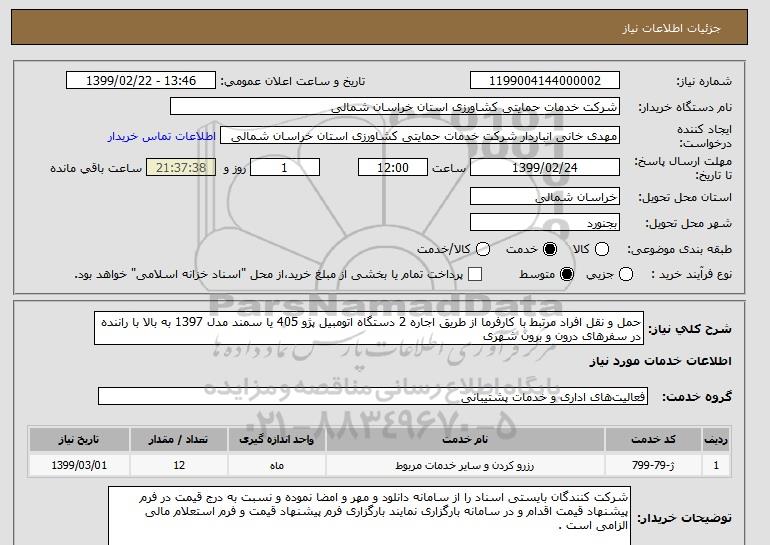This screenshot has height=545, width=770.
Task: Click the remaining time field 21:37:38
Action: pos(181,167)
